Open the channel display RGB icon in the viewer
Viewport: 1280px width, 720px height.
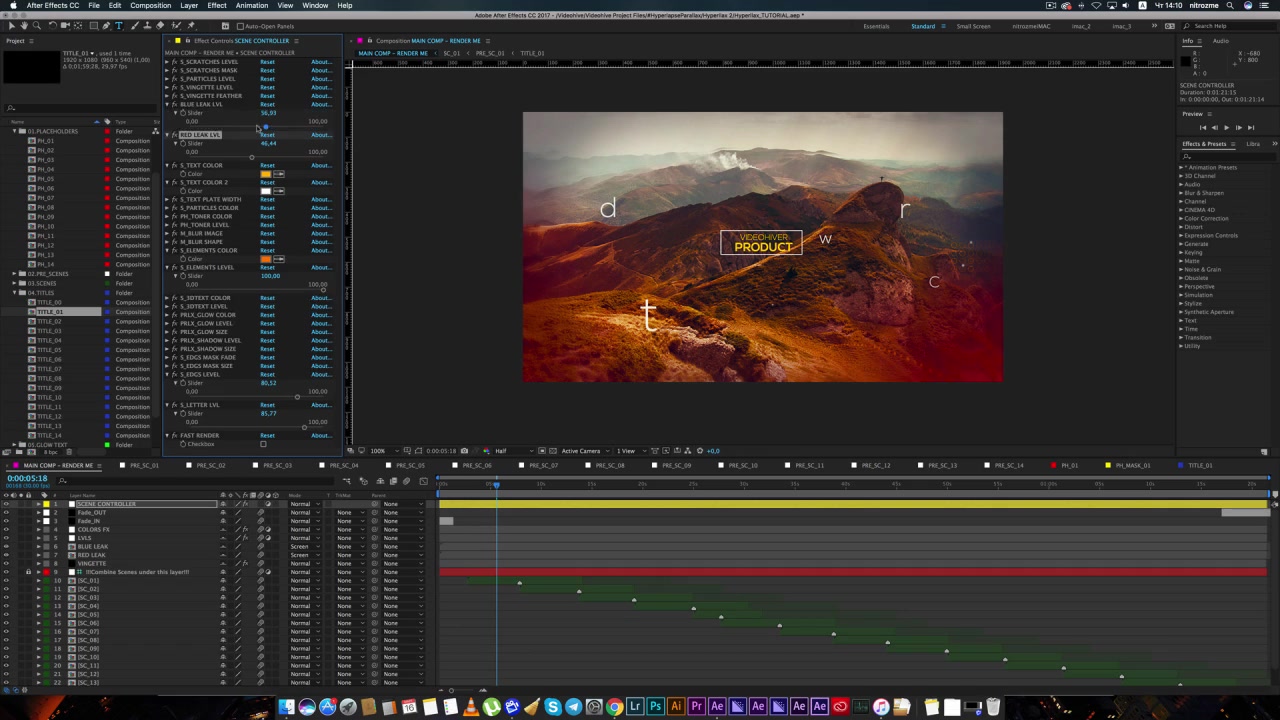(486, 451)
